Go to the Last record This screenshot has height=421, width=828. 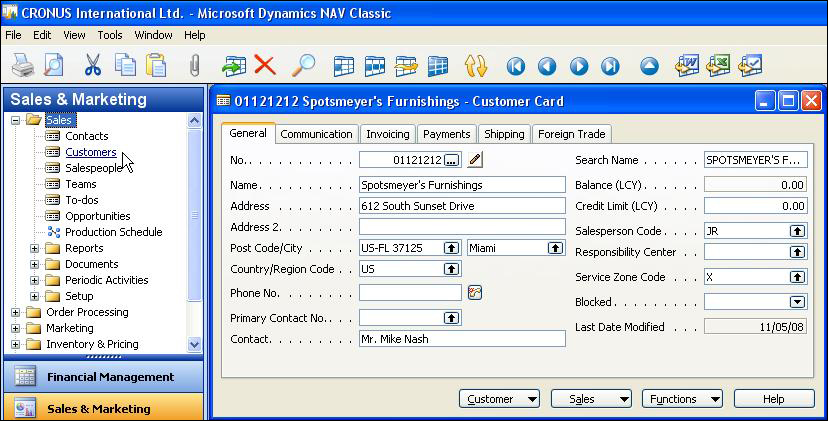pyautogui.click(x=610, y=67)
